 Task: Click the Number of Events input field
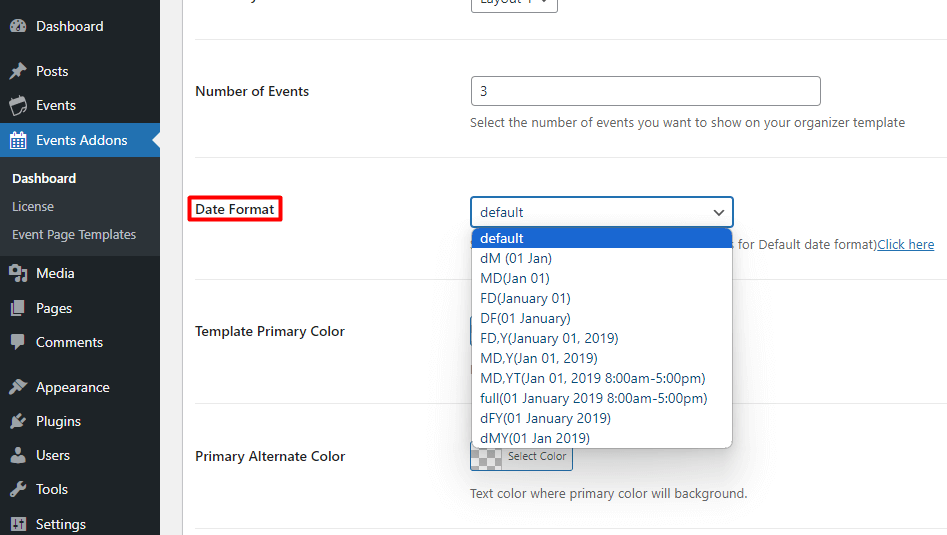(645, 91)
